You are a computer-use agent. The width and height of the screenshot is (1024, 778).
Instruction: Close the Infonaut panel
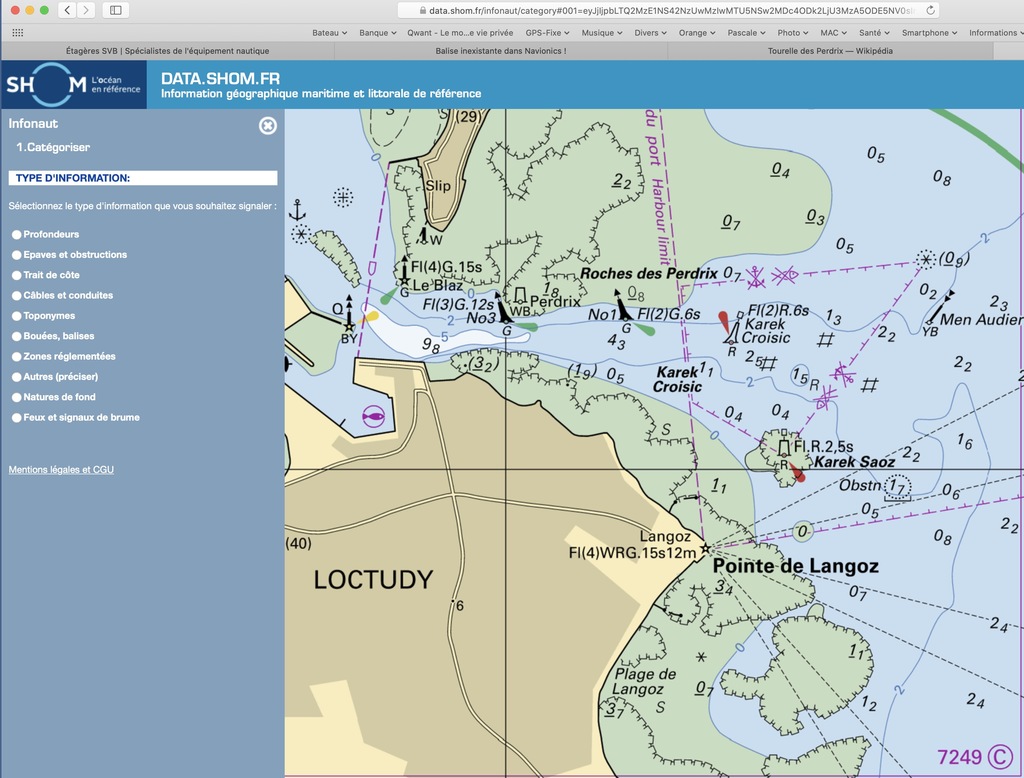(x=268, y=125)
